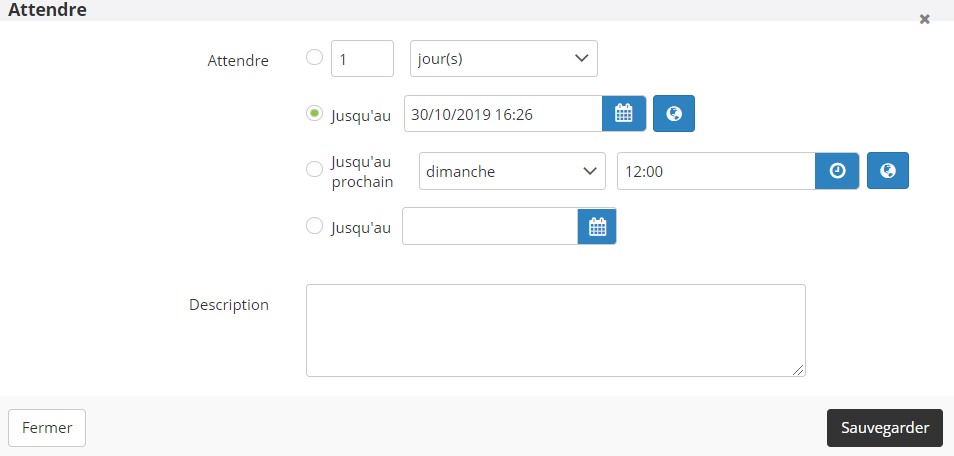Open calendar picker for the empty date field
The image size is (954, 456).
[597, 227]
